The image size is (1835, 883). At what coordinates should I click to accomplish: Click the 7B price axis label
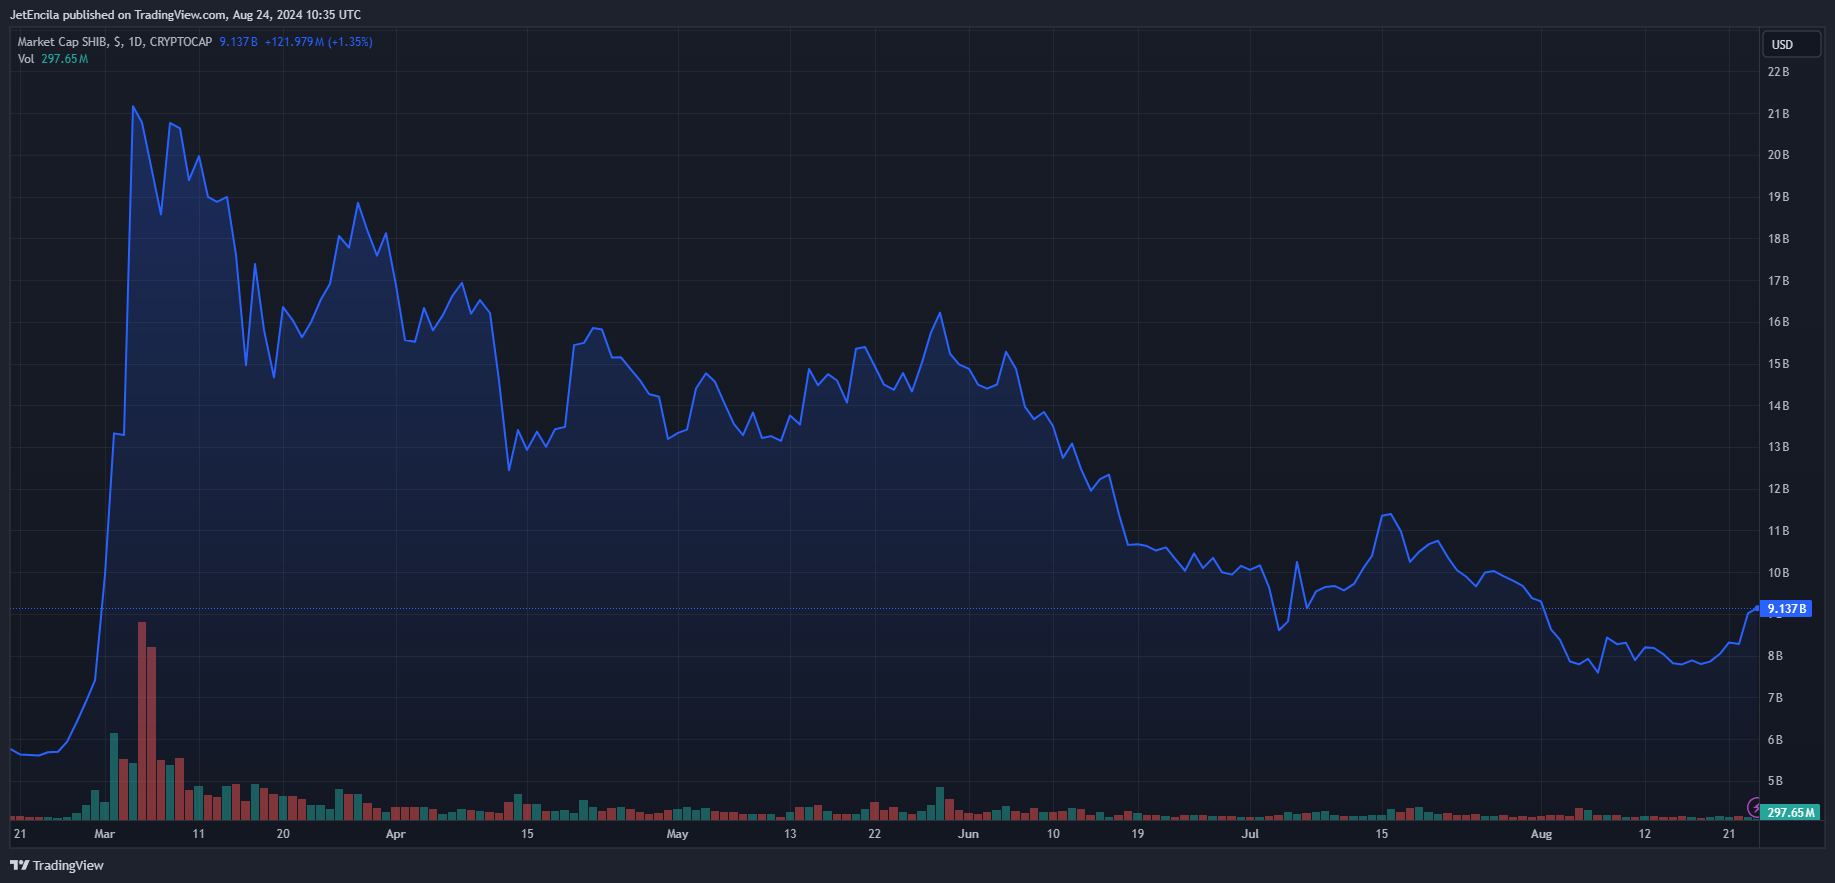1775,698
